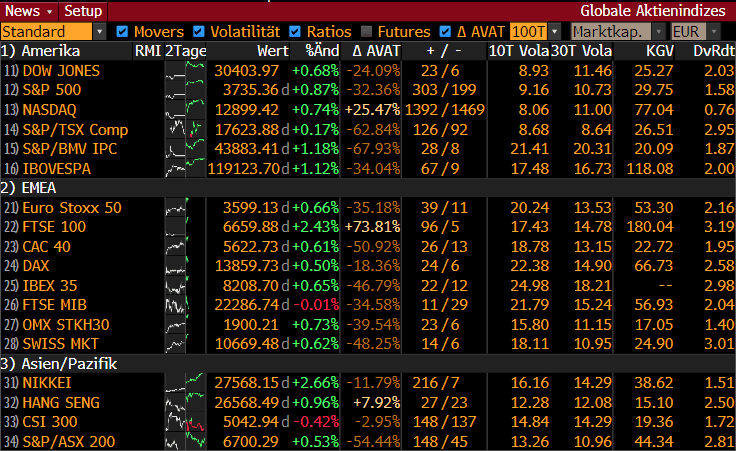Viewport: 736px width, 451px height.
Task: Select the IBOVESPA index
Action: pyautogui.click(x=56, y=168)
